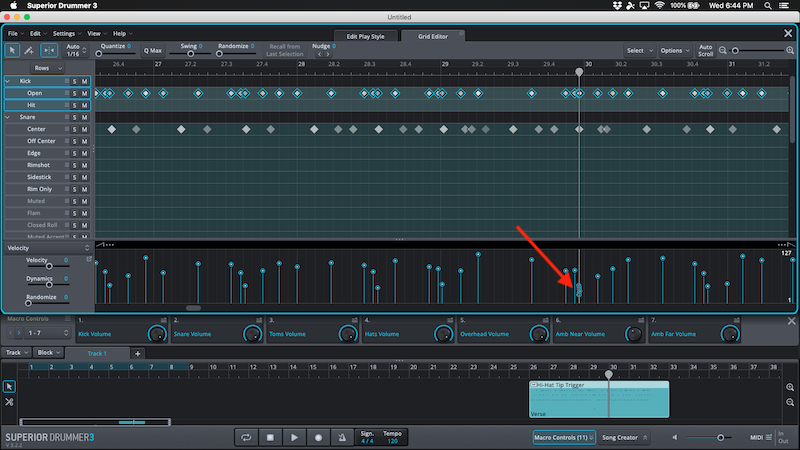Toggle the metronome

coord(342,437)
